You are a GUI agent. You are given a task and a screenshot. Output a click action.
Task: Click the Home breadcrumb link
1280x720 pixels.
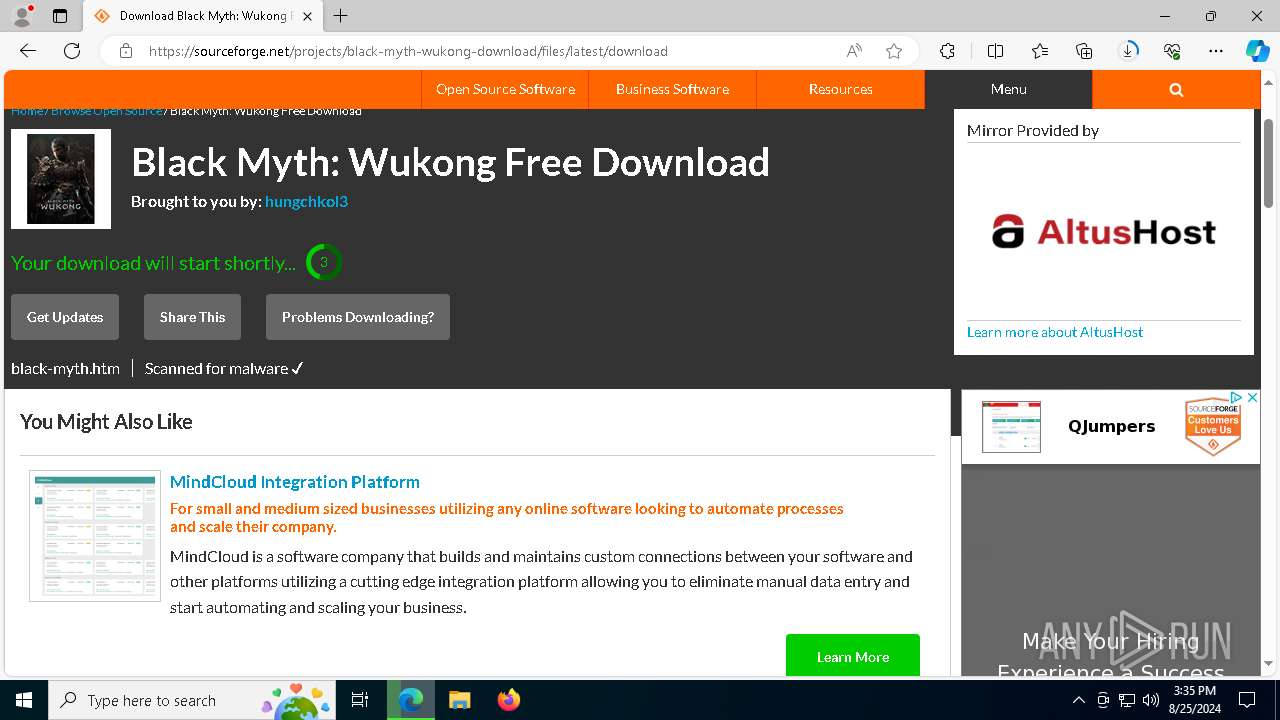pyautogui.click(x=27, y=111)
